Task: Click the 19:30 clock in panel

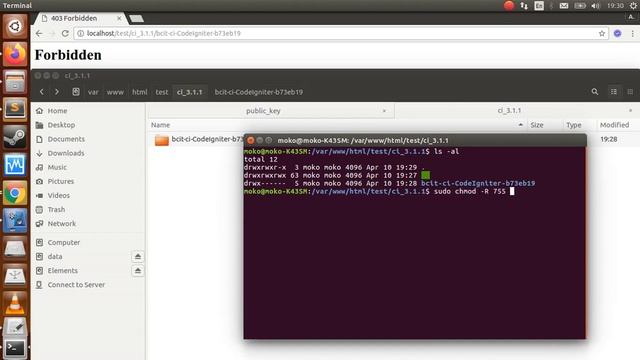Action: tap(615, 6)
